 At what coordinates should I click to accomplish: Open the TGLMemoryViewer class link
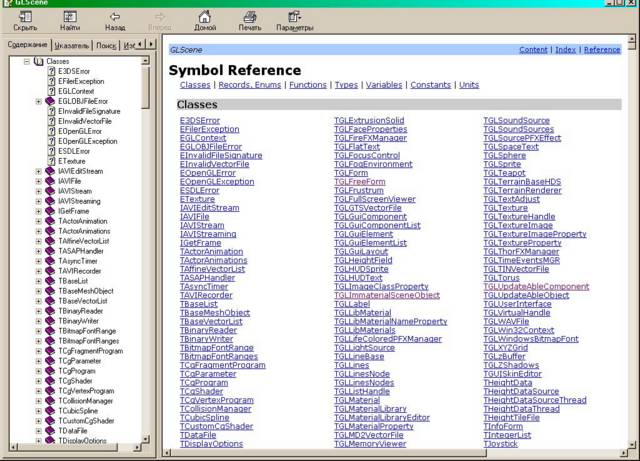[x=370, y=444]
